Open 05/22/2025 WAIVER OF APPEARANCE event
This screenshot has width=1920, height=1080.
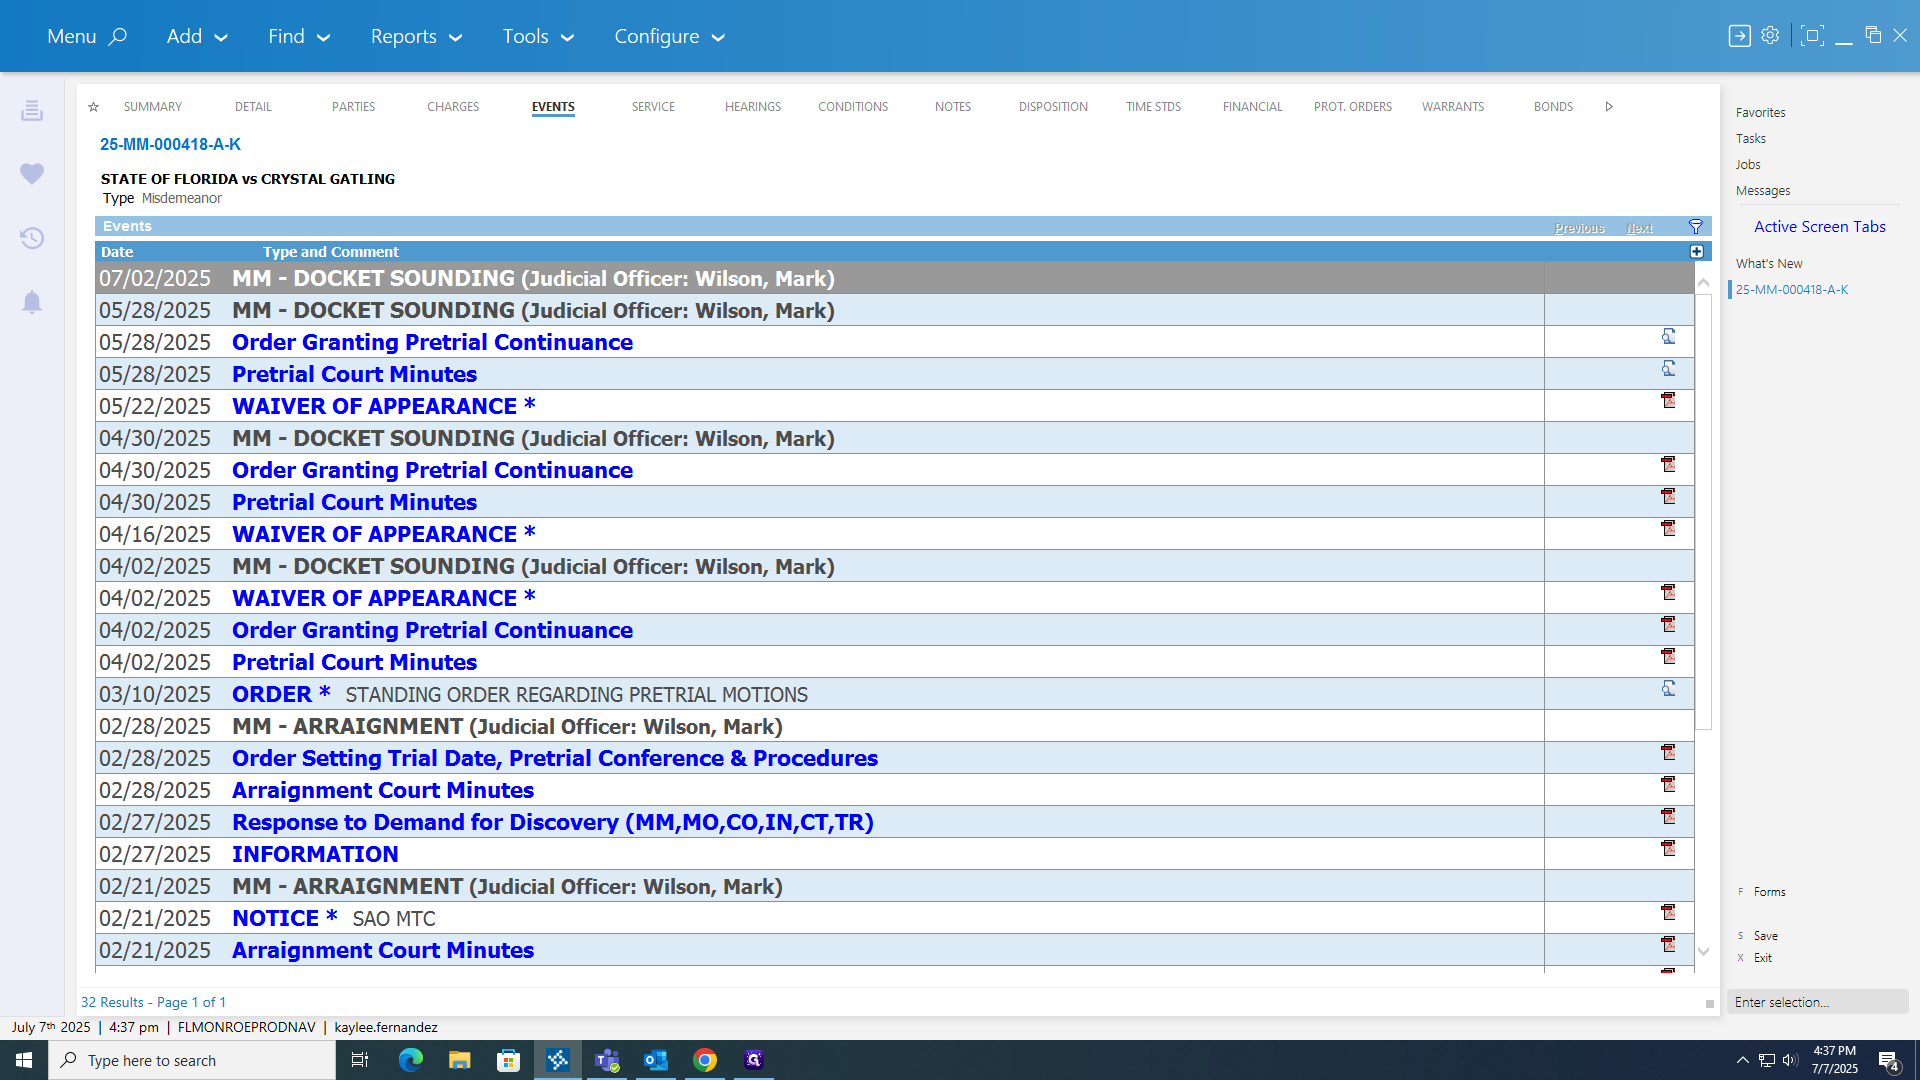pos(384,406)
